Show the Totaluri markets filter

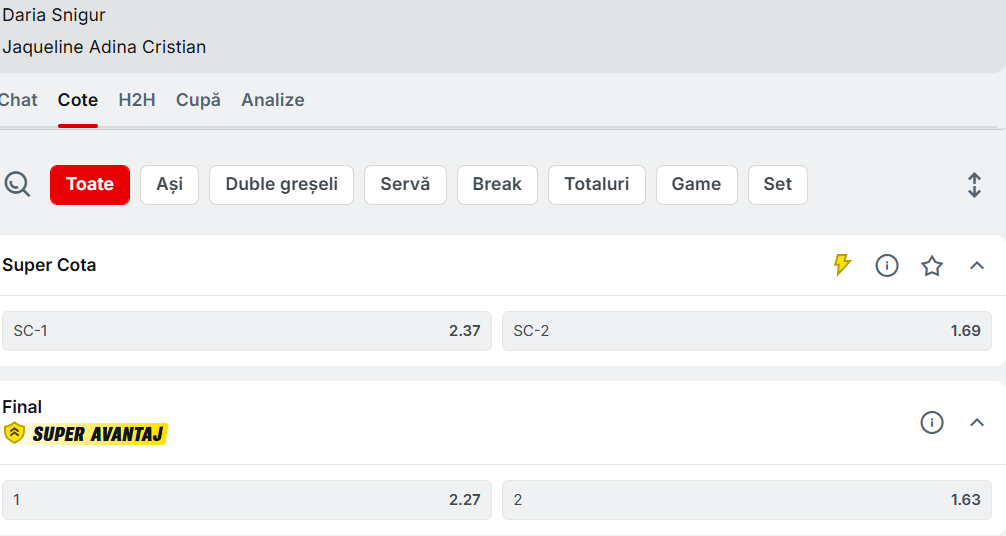coord(596,185)
